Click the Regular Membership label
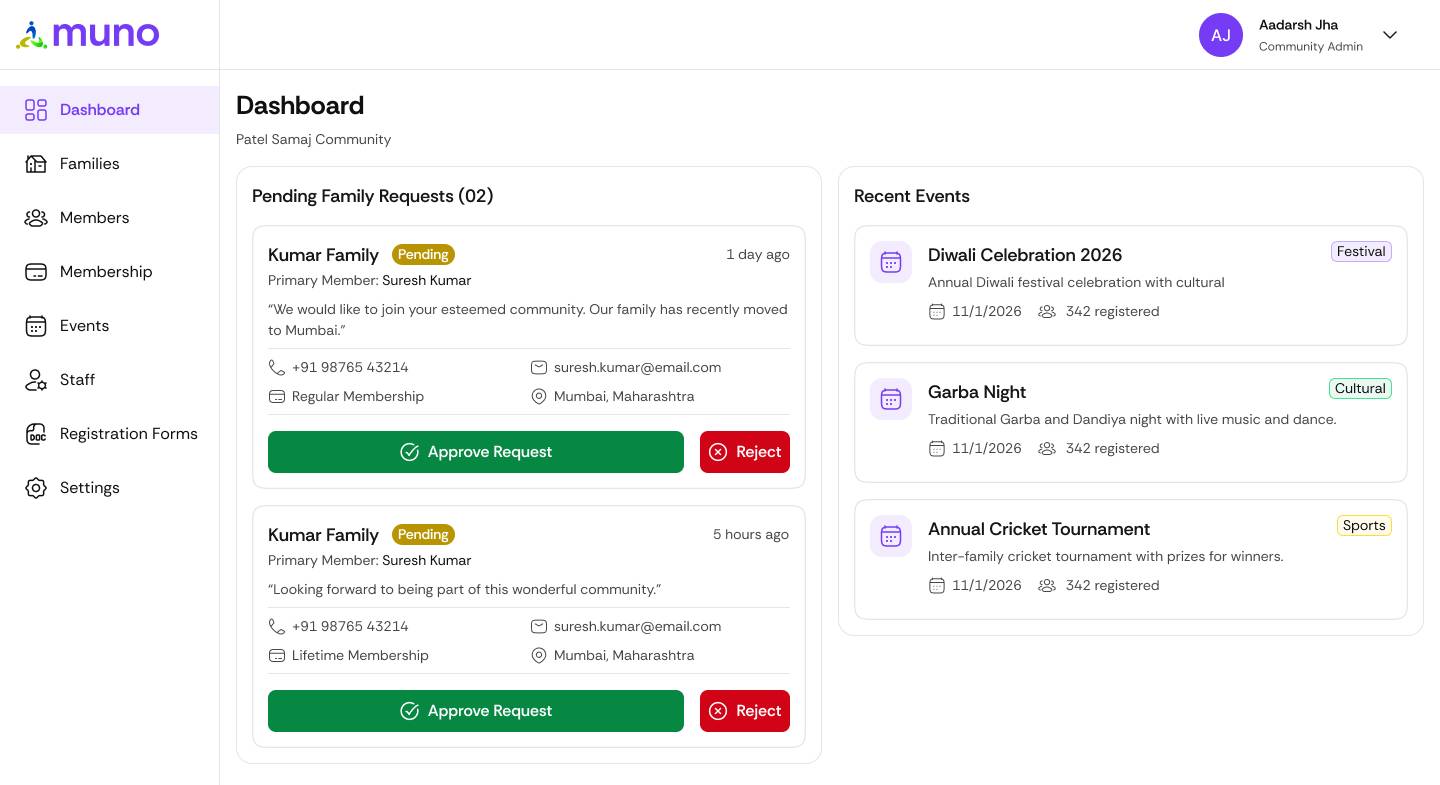This screenshot has height=785, width=1440. coord(358,396)
